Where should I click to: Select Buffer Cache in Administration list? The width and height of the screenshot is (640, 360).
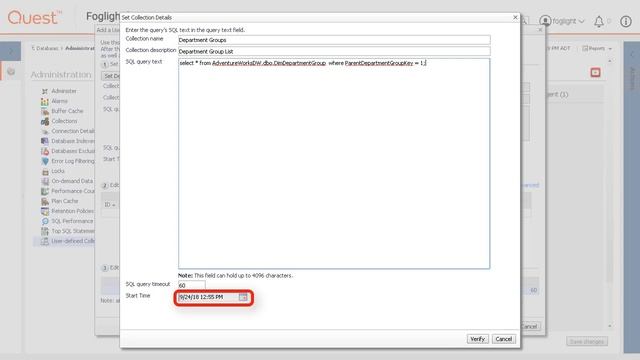click(x=67, y=111)
